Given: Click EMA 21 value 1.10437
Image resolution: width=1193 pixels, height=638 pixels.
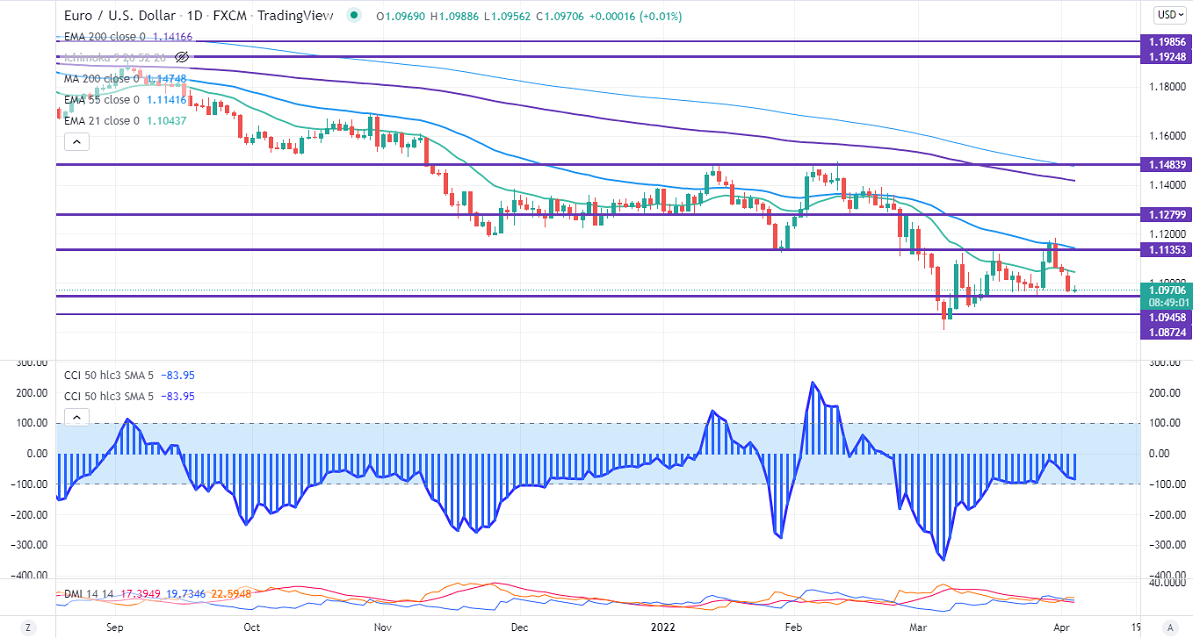Looking at the screenshot, I should (165, 120).
